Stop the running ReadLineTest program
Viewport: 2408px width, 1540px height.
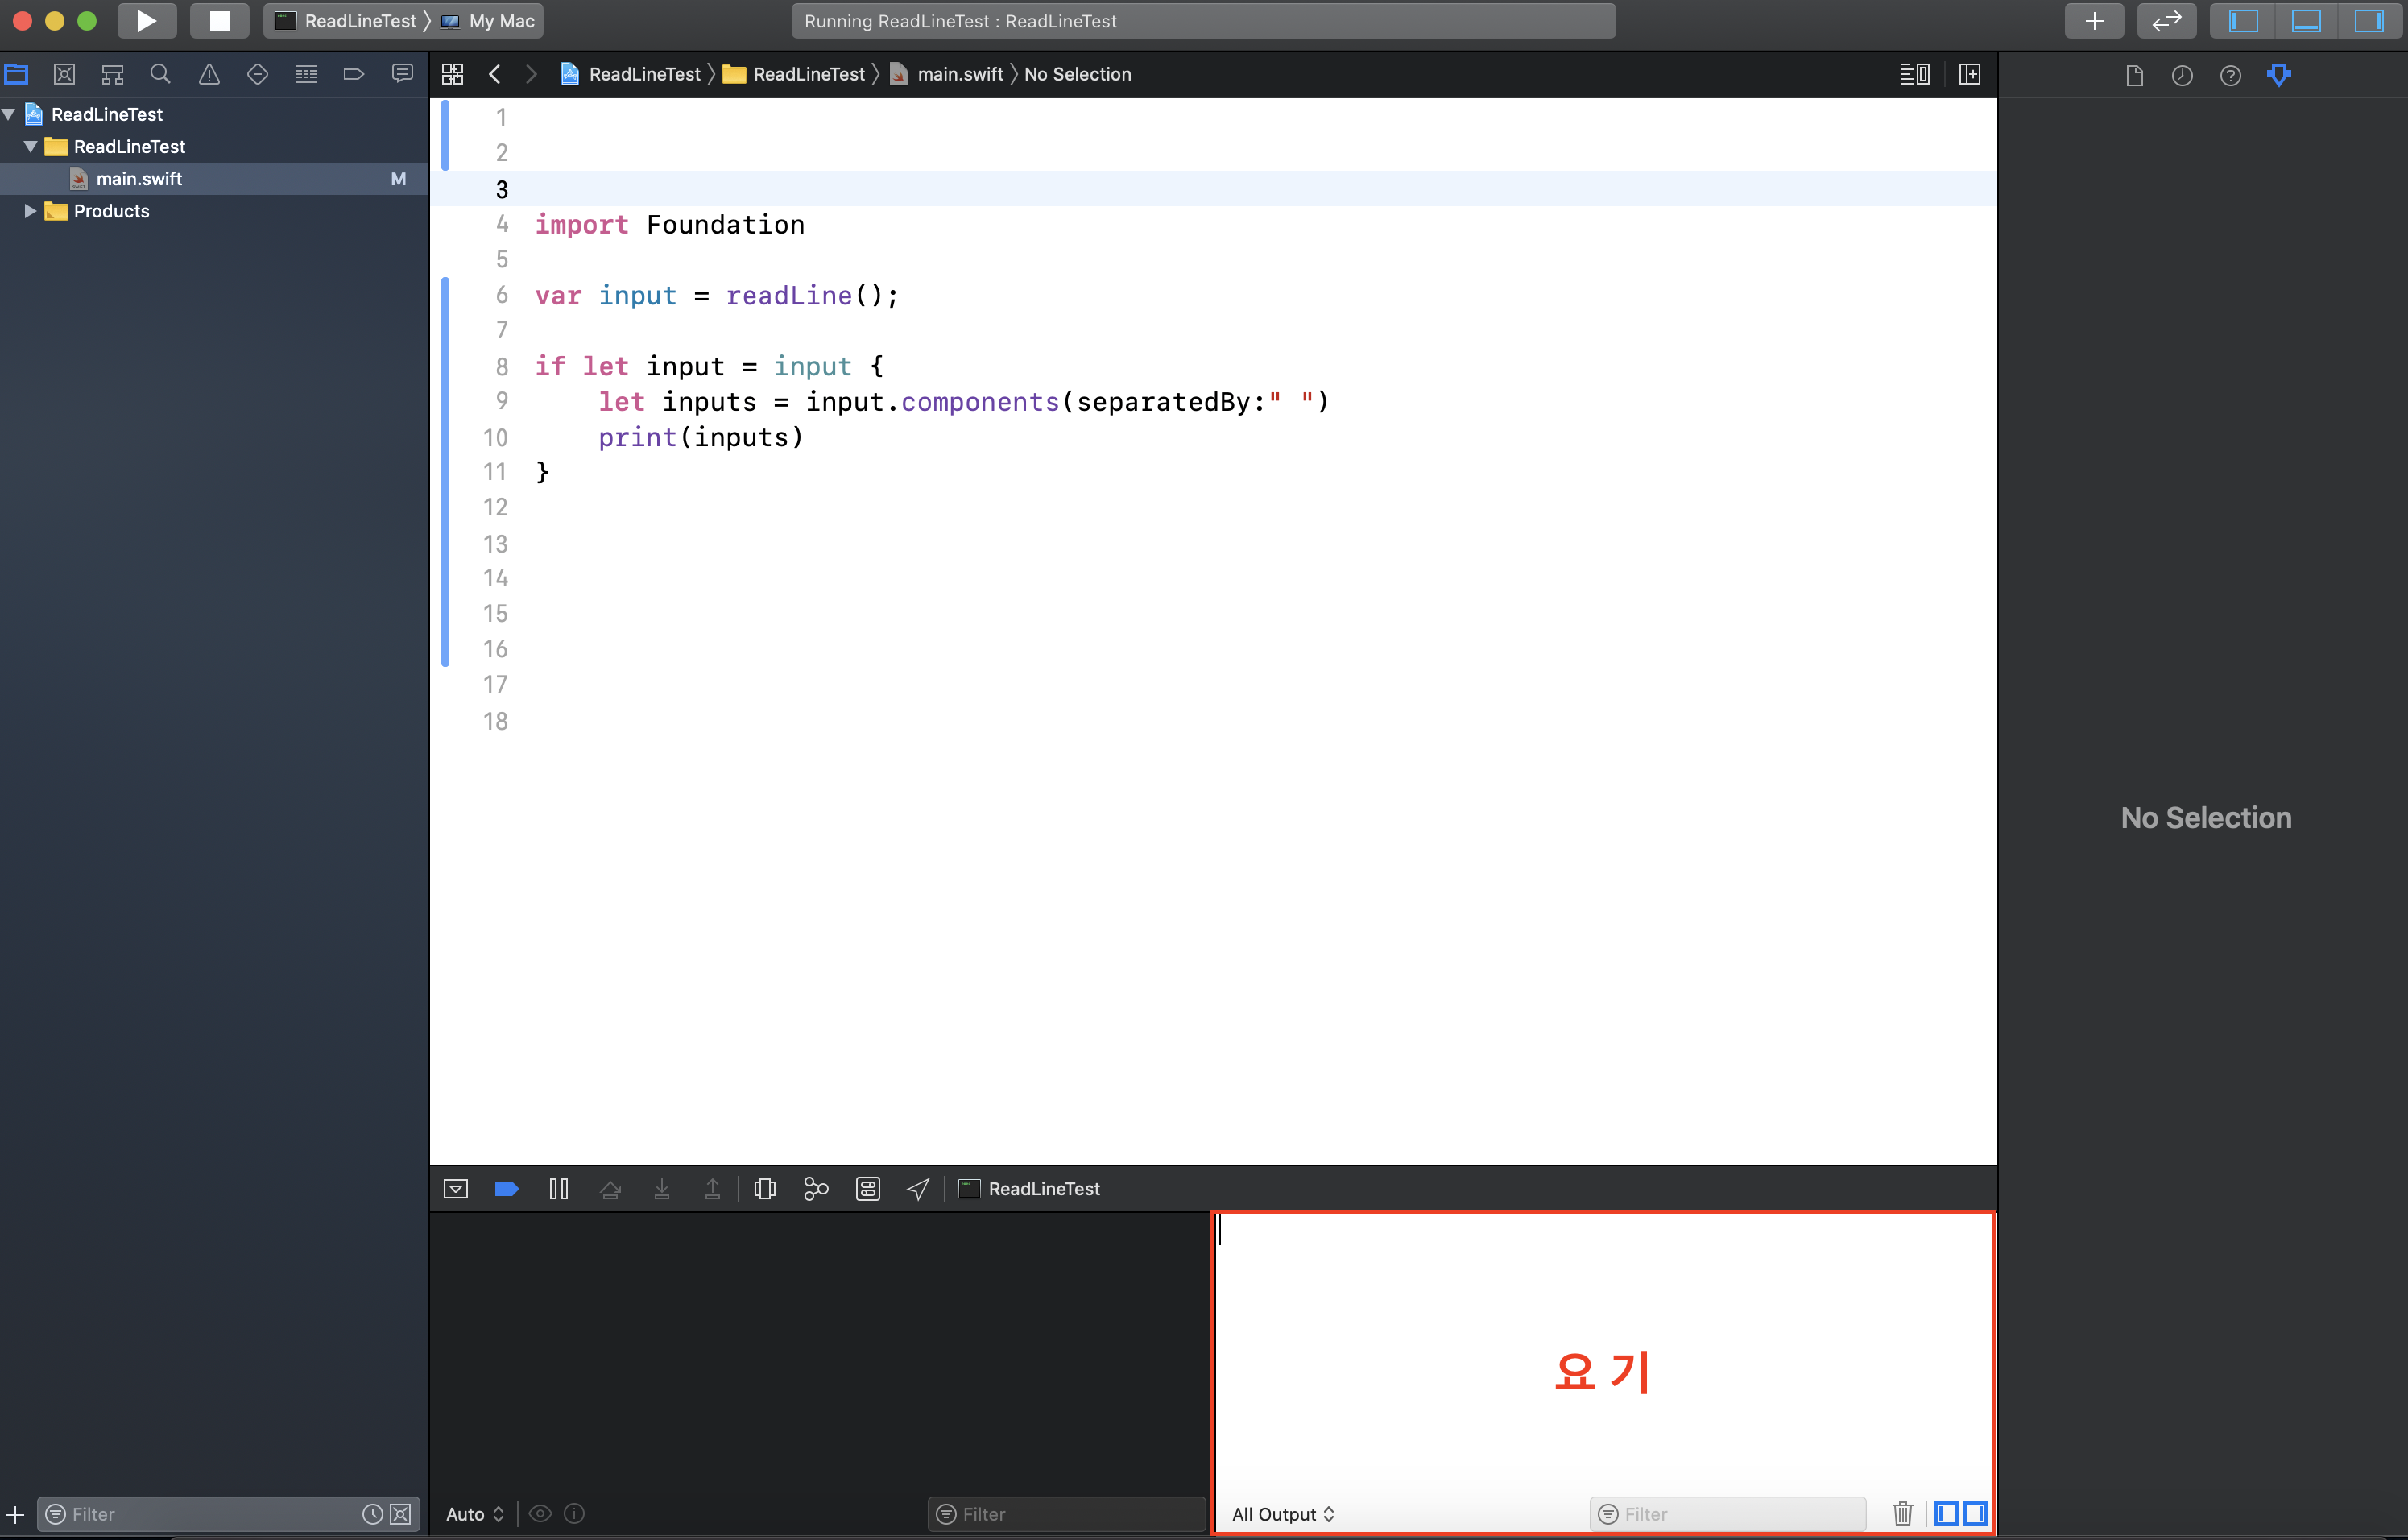click(x=219, y=21)
